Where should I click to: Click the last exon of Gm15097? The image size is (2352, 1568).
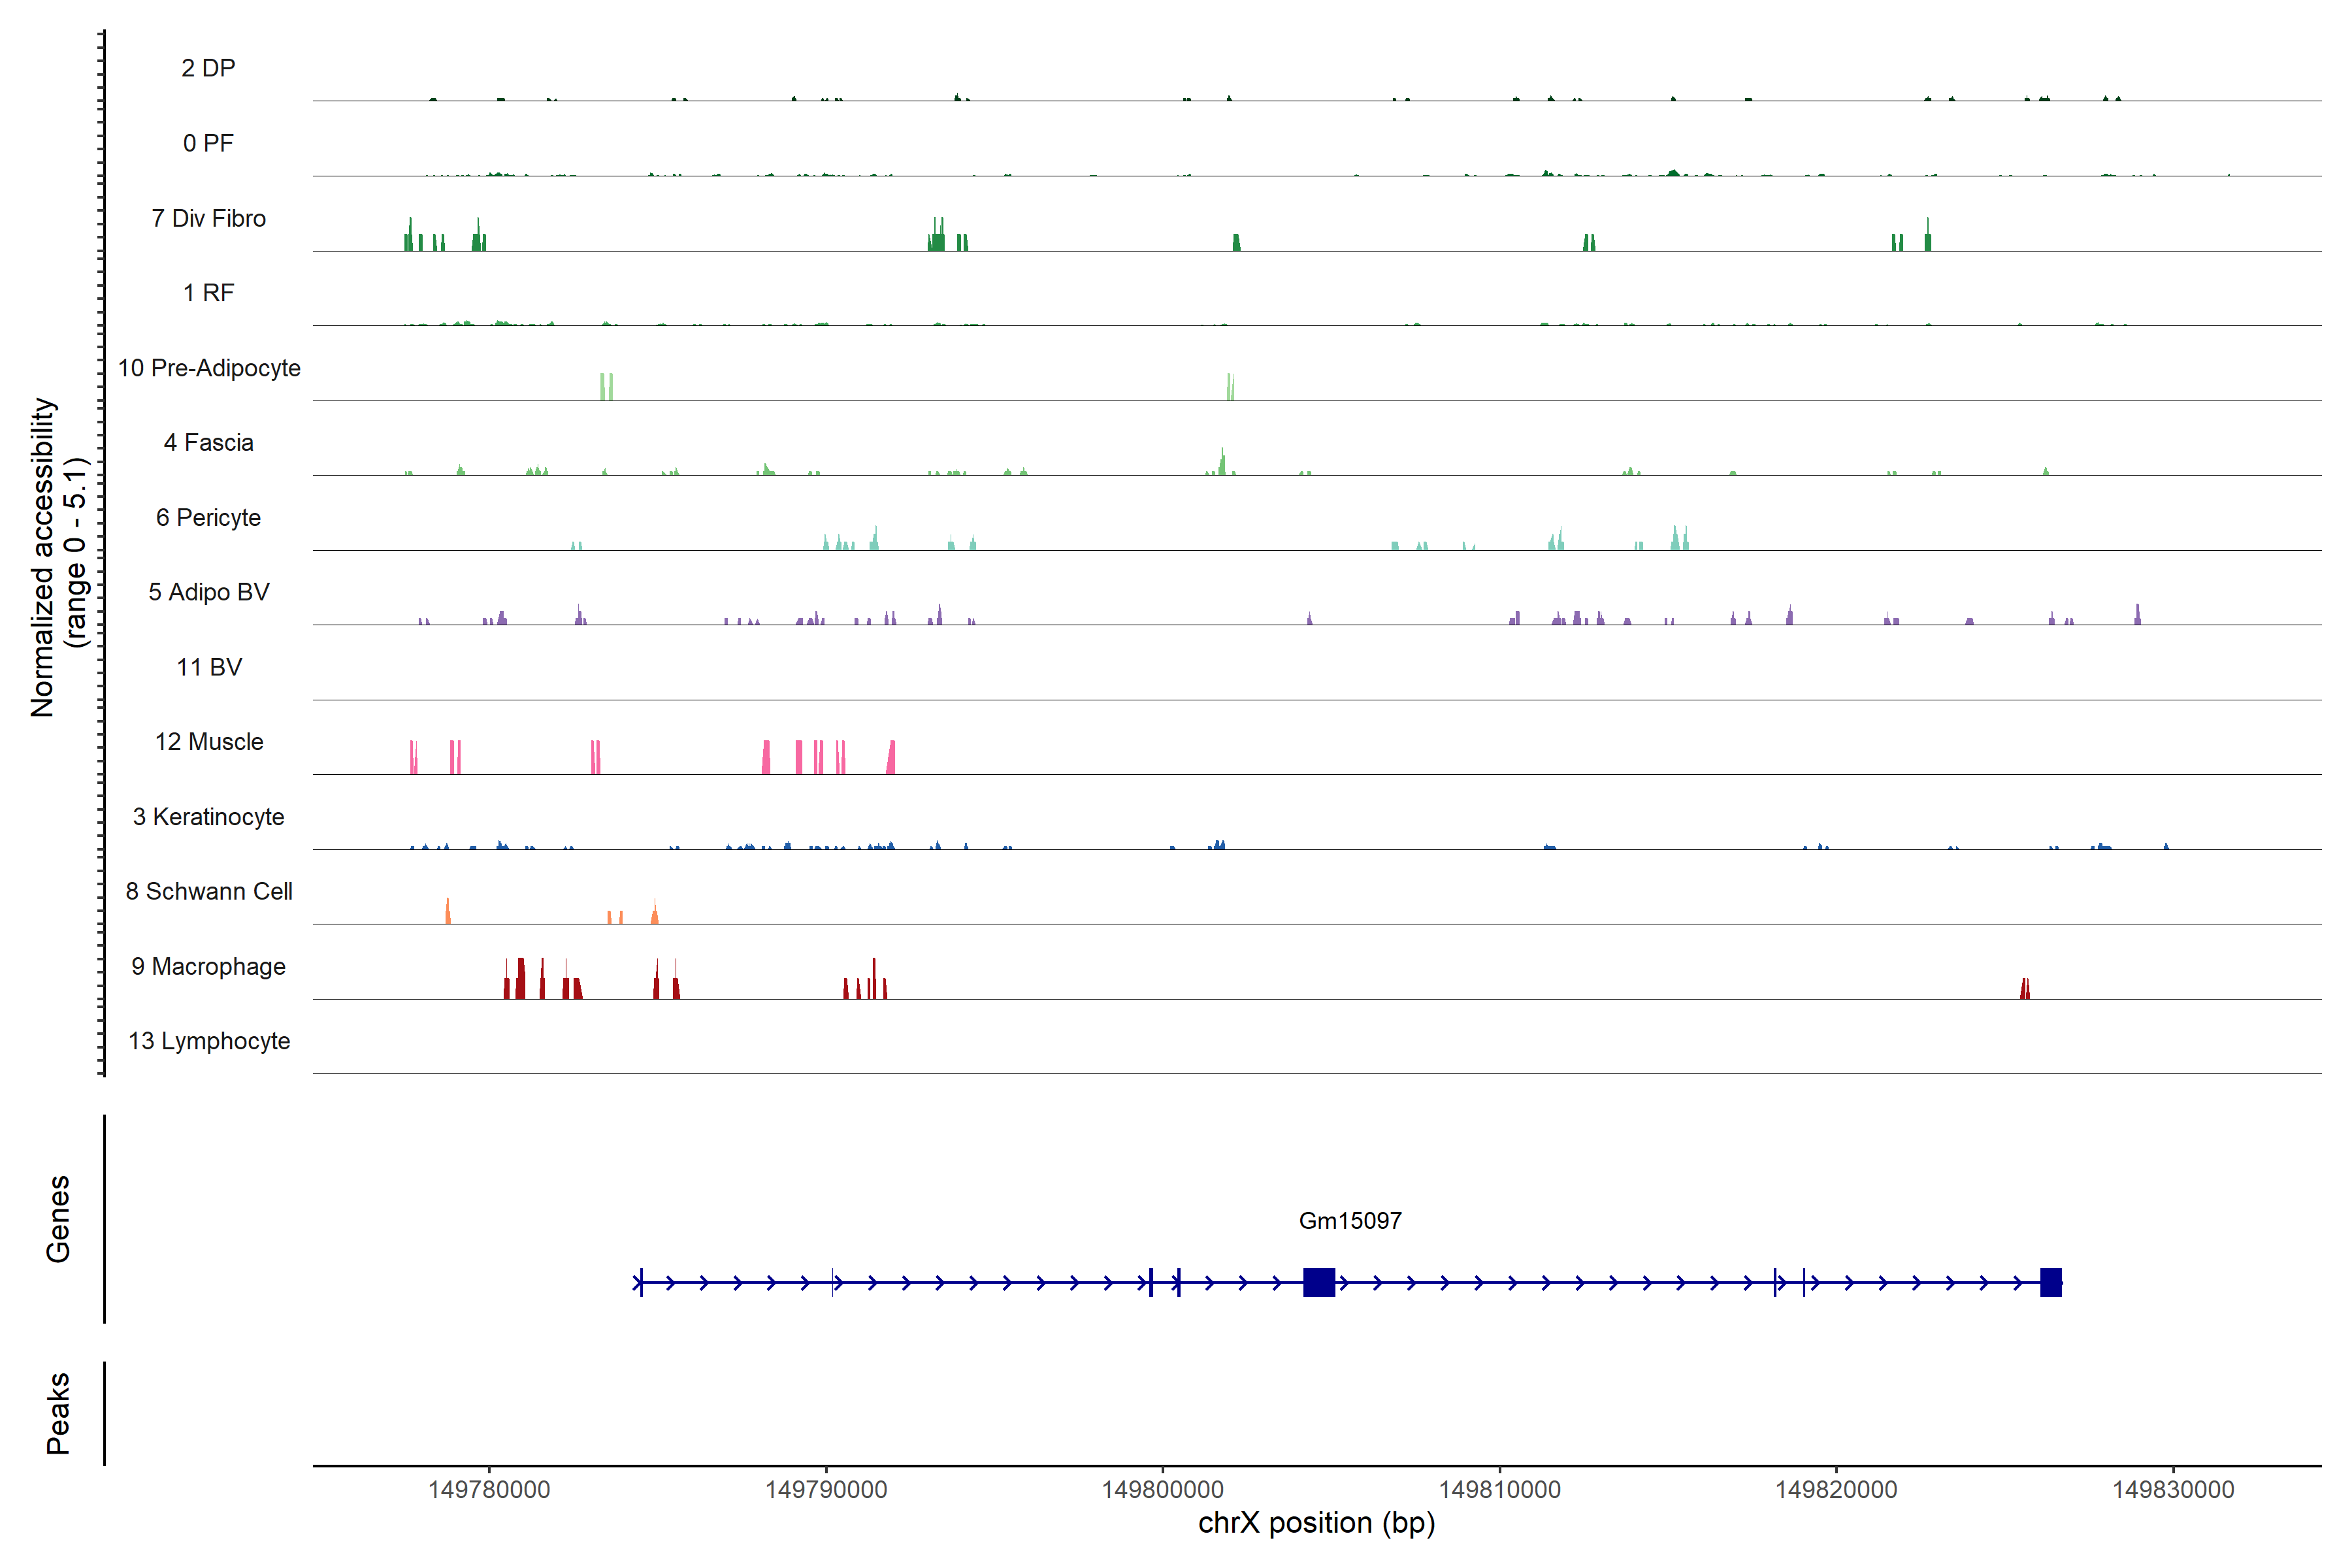point(2050,1282)
